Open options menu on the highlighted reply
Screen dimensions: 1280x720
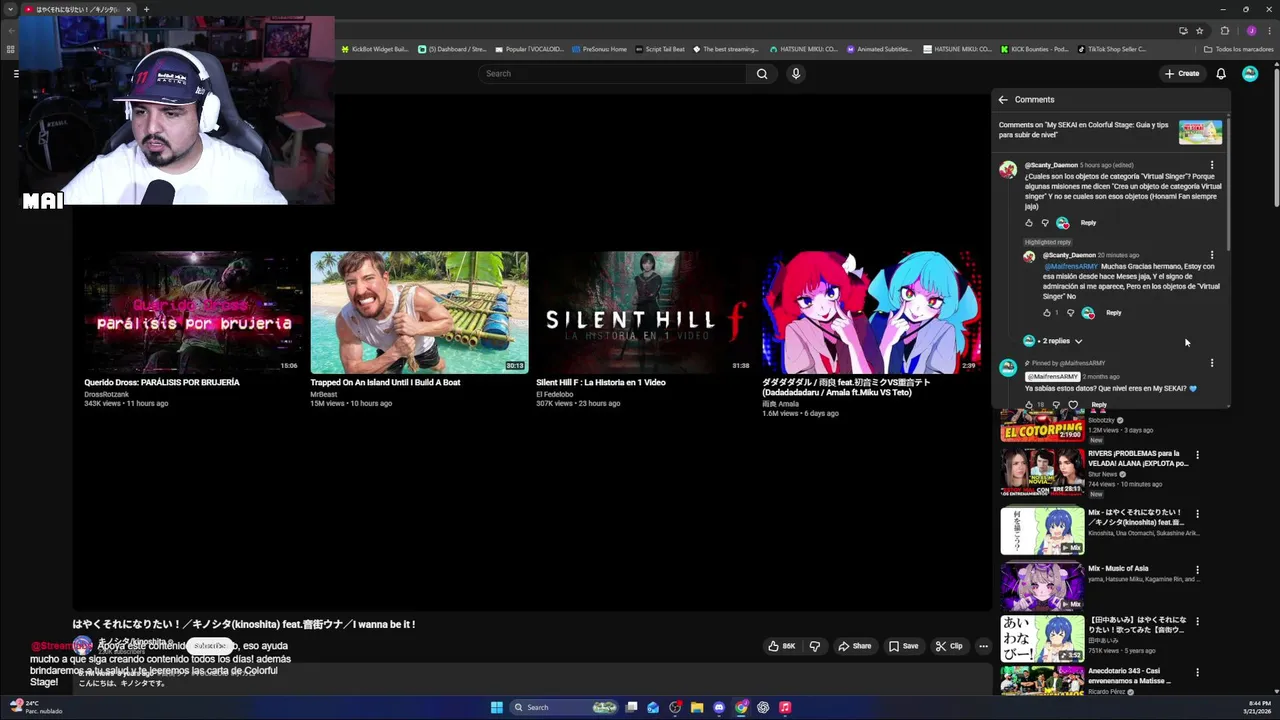(1212, 255)
